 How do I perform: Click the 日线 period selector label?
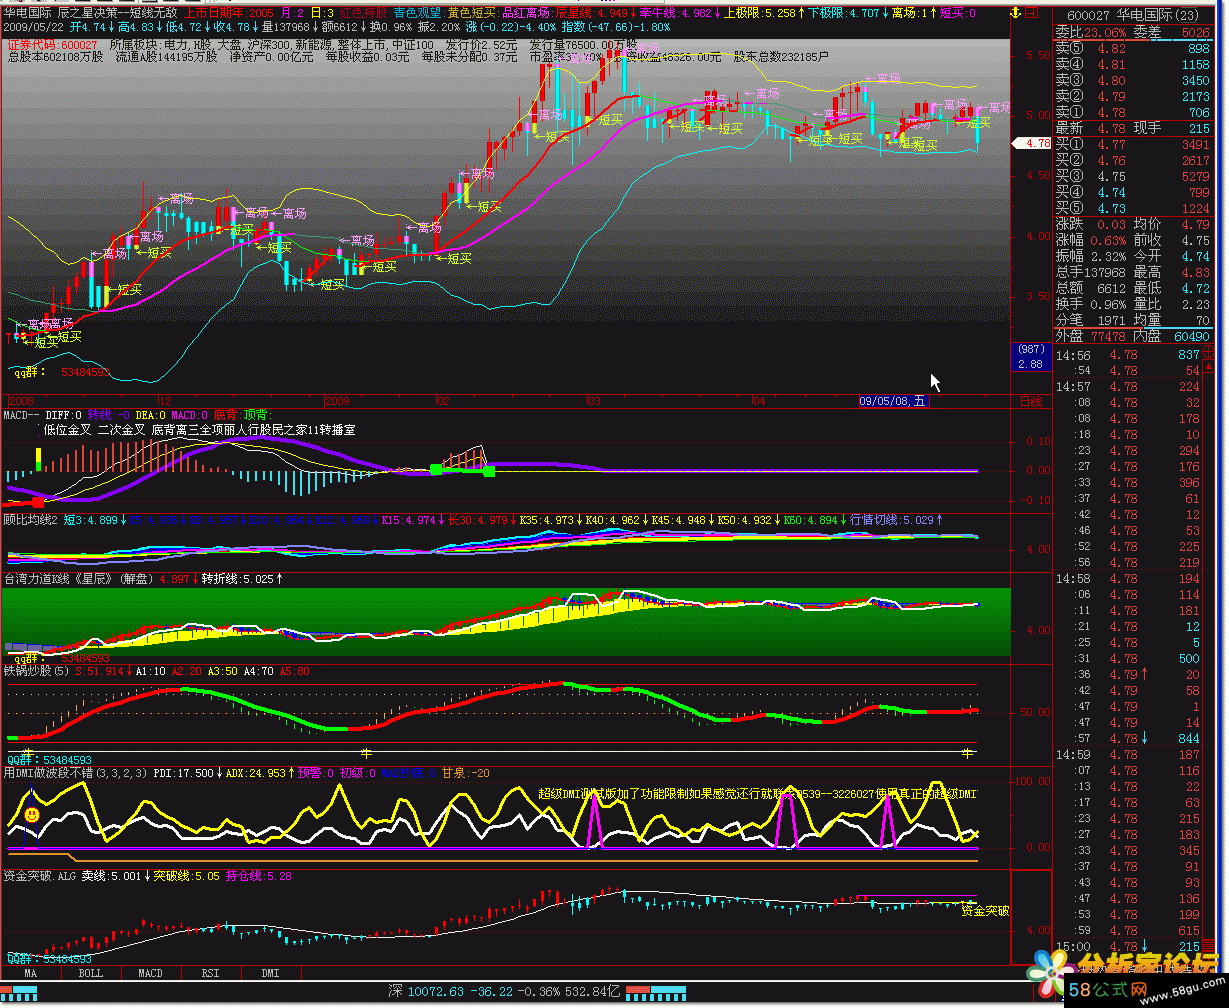(1030, 401)
